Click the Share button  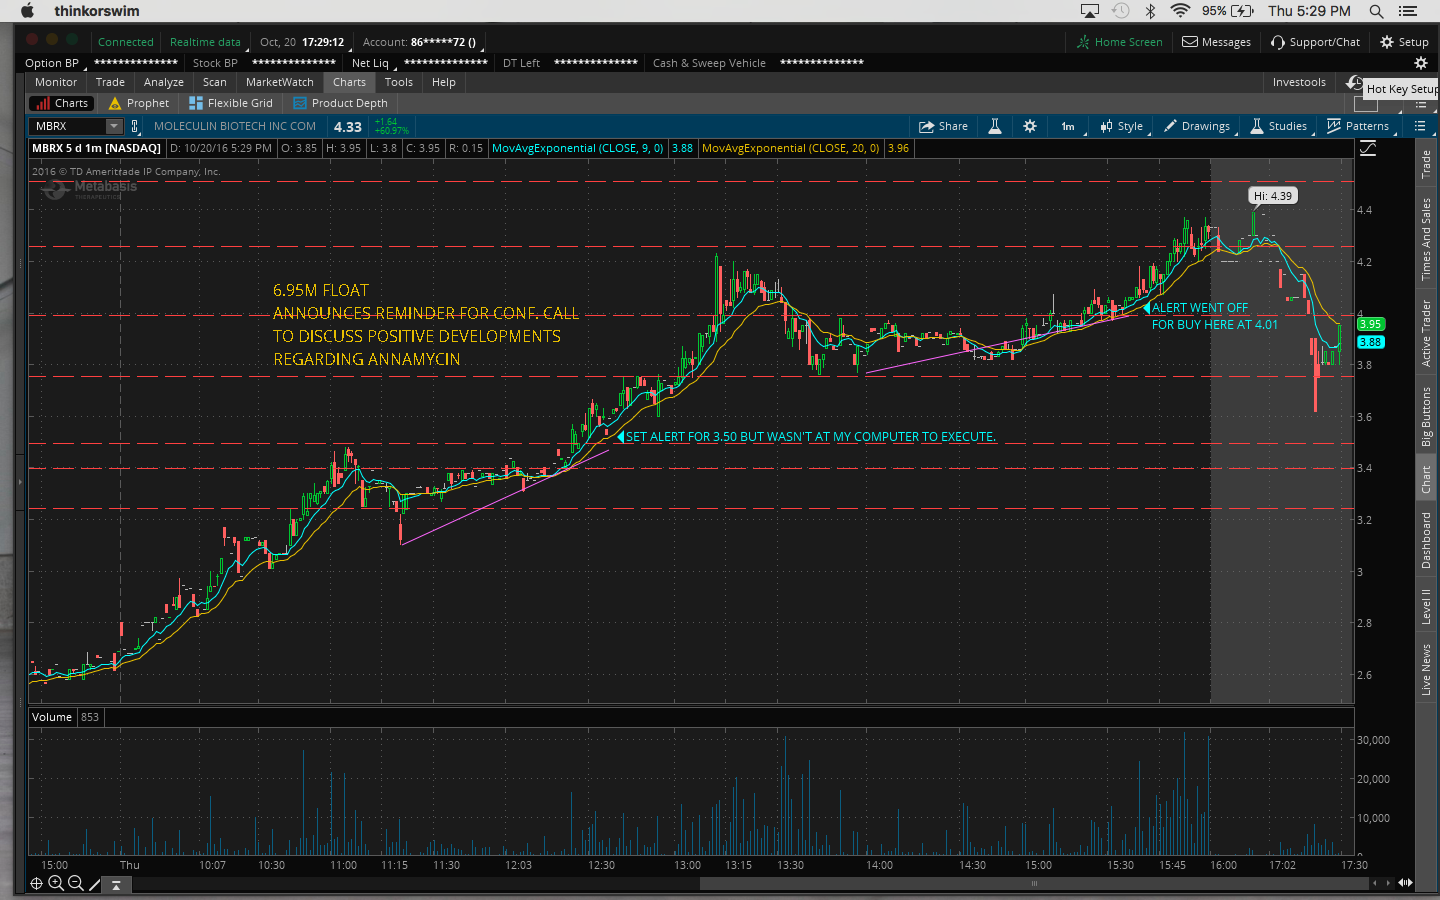click(943, 126)
